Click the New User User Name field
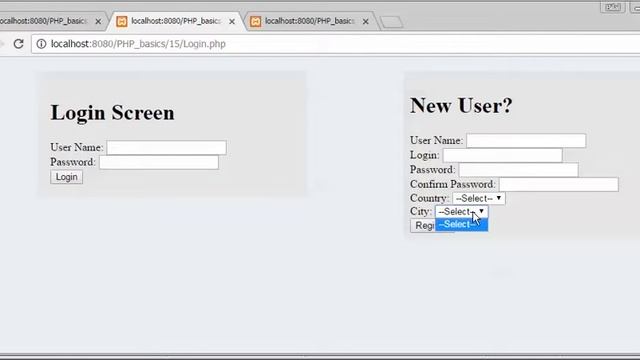 [x=526, y=140]
